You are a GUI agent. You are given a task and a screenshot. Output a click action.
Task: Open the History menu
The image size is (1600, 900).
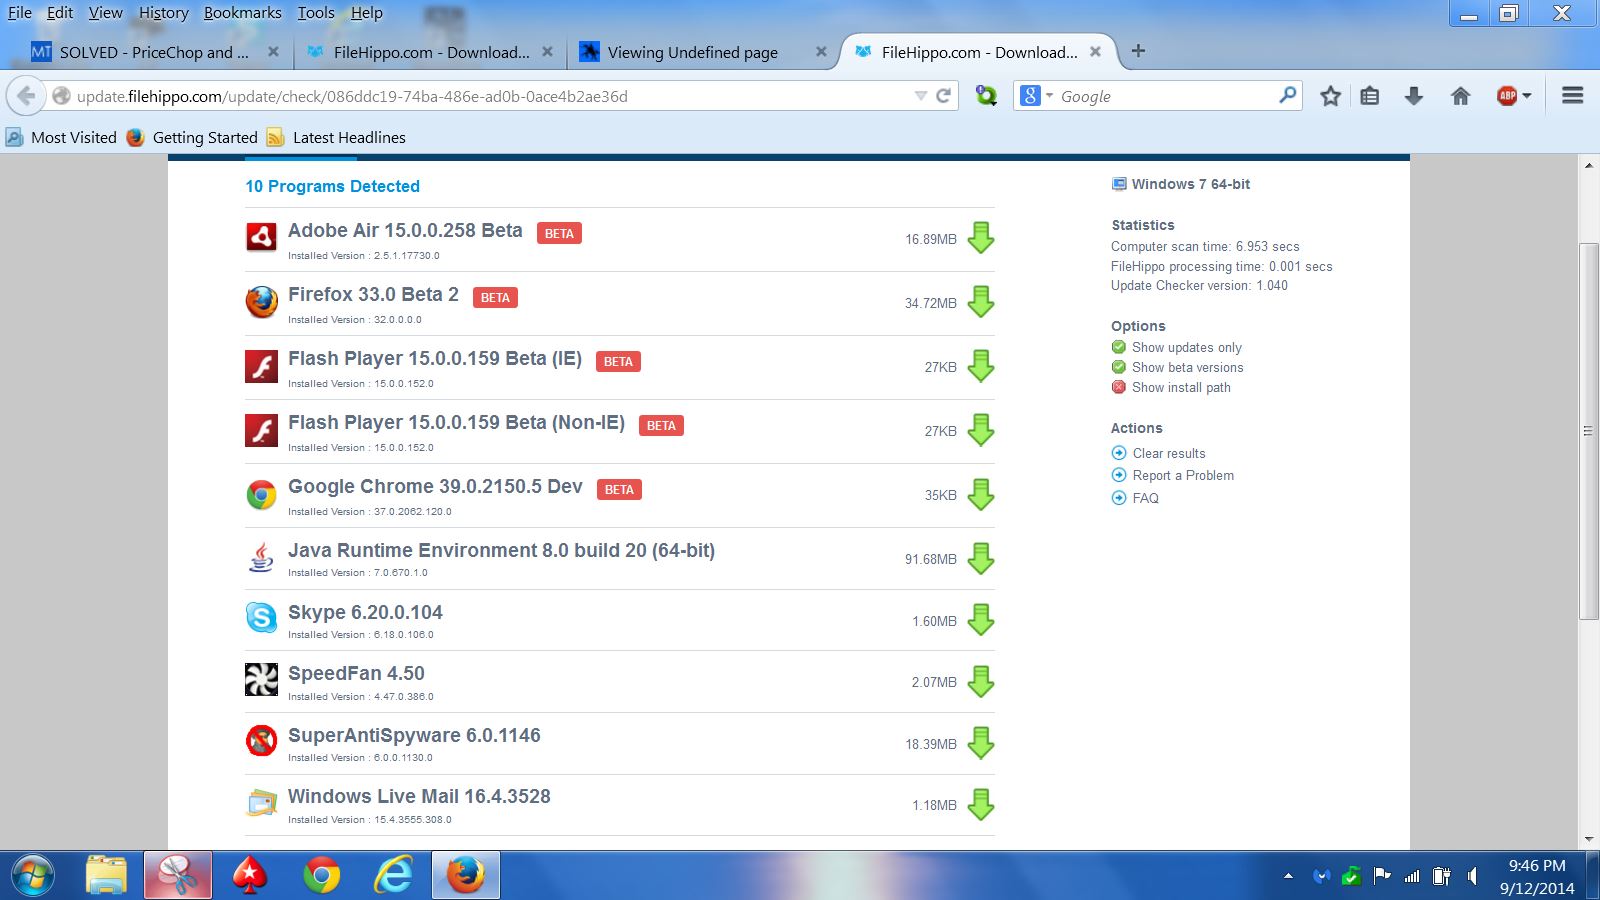click(164, 13)
